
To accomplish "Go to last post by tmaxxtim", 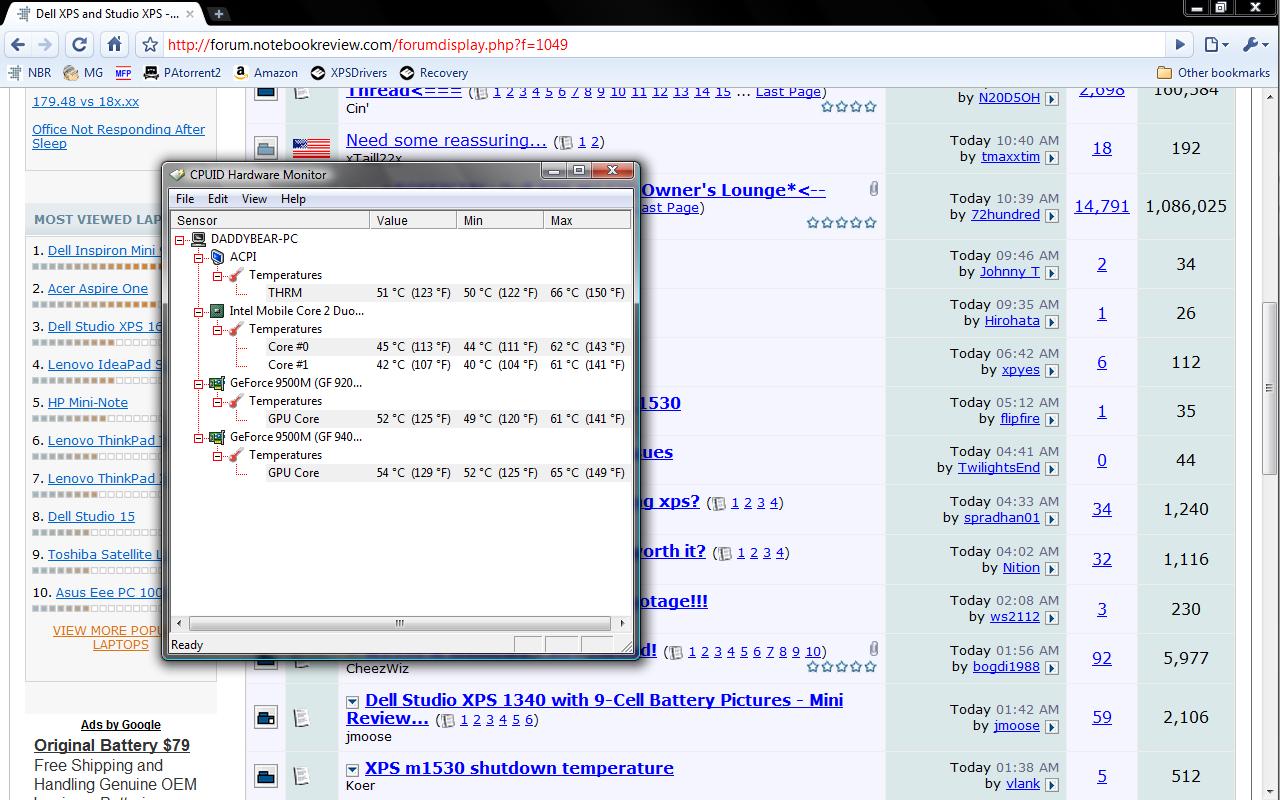I will click(1052, 158).
